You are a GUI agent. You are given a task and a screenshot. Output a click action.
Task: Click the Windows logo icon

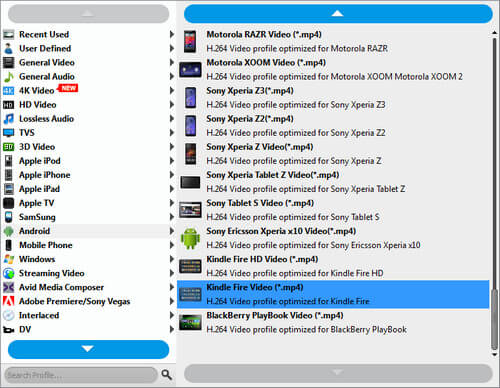click(x=9, y=259)
